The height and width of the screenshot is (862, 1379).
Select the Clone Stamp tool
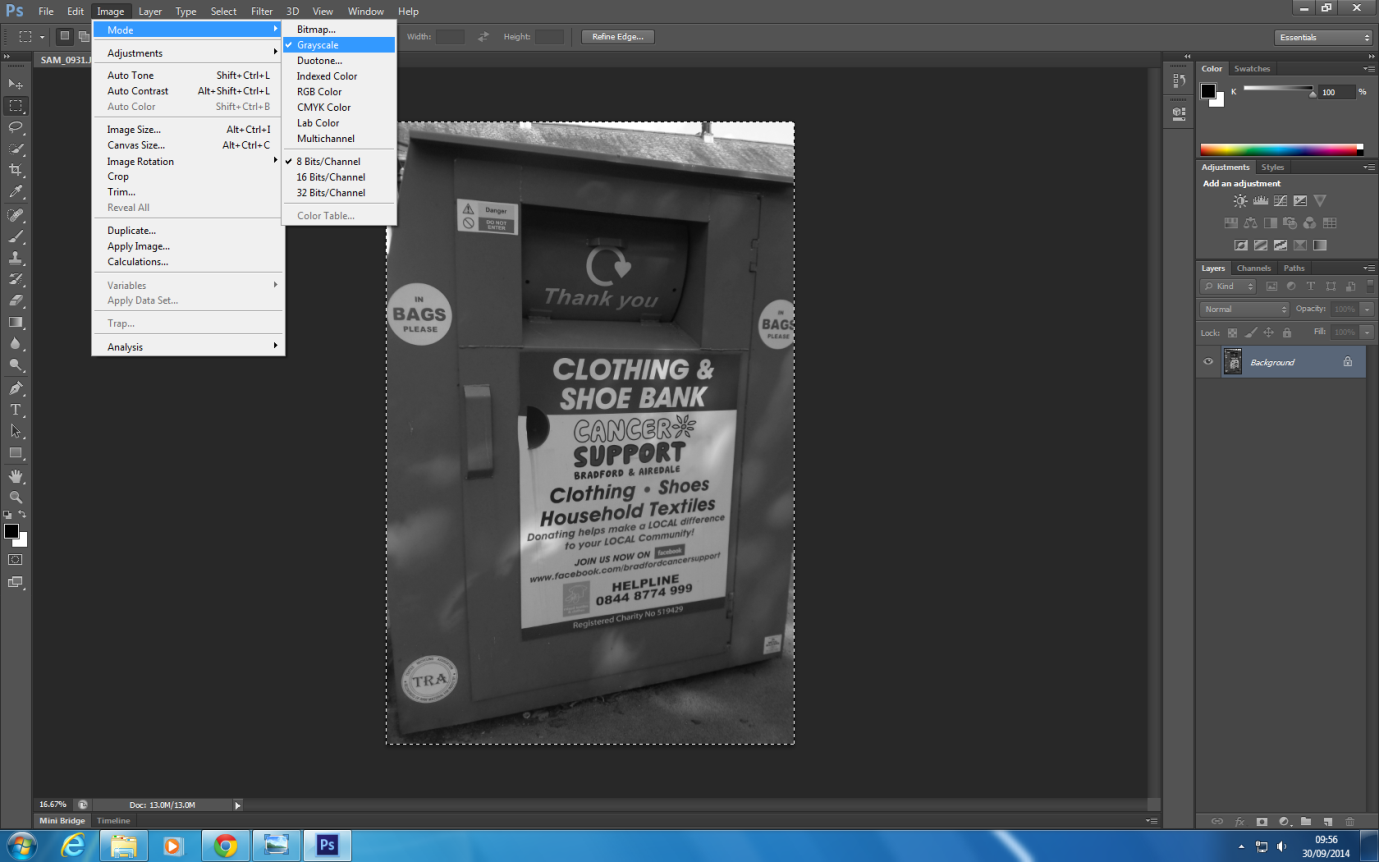(x=16, y=258)
